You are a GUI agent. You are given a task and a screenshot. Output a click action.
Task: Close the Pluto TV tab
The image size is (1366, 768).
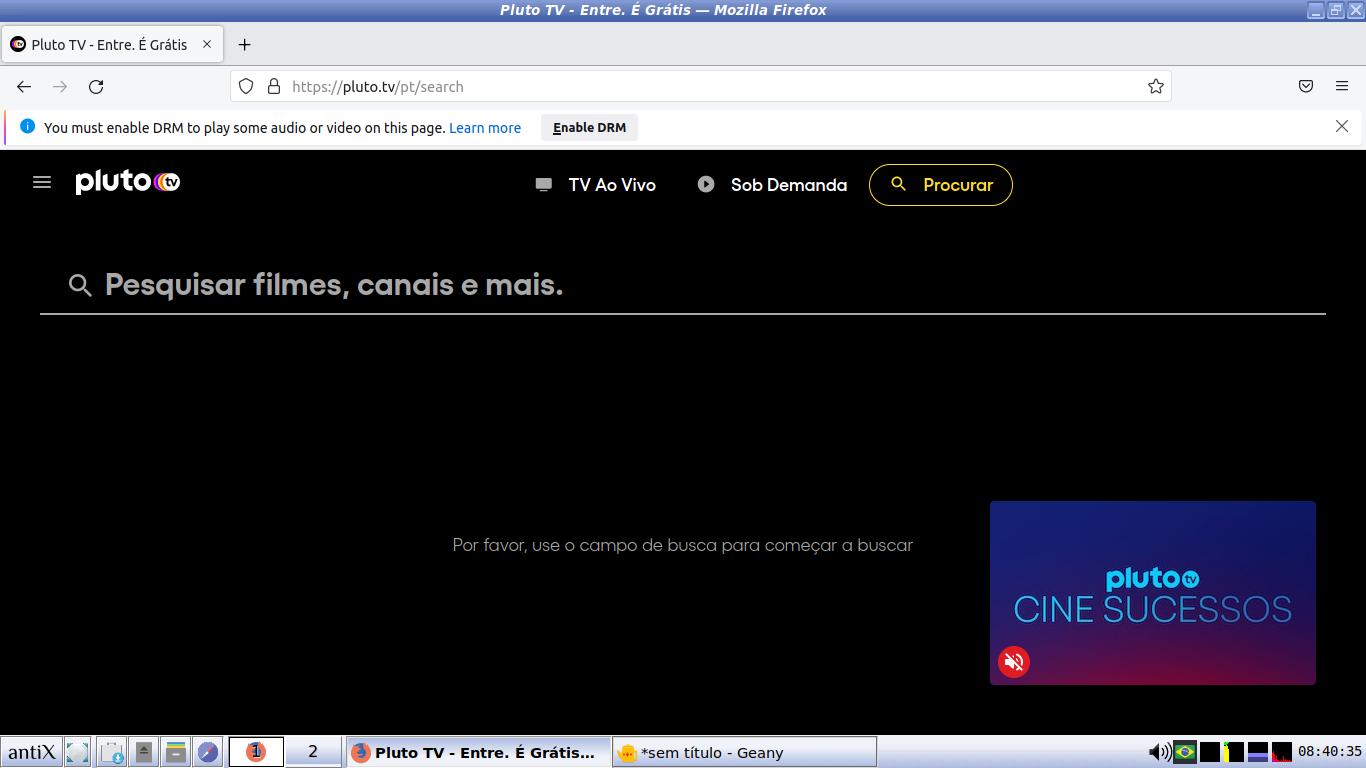click(207, 45)
